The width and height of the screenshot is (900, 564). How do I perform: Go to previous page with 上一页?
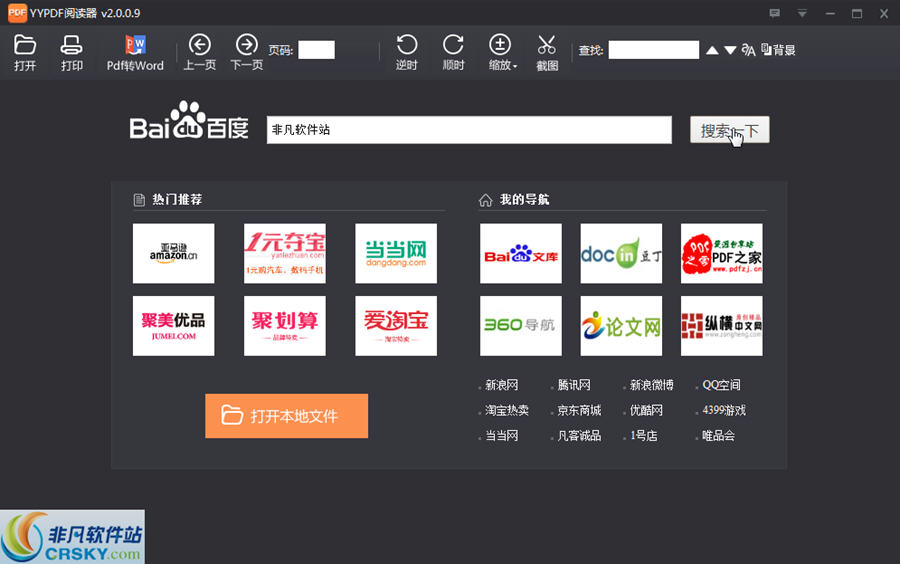pos(200,52)
